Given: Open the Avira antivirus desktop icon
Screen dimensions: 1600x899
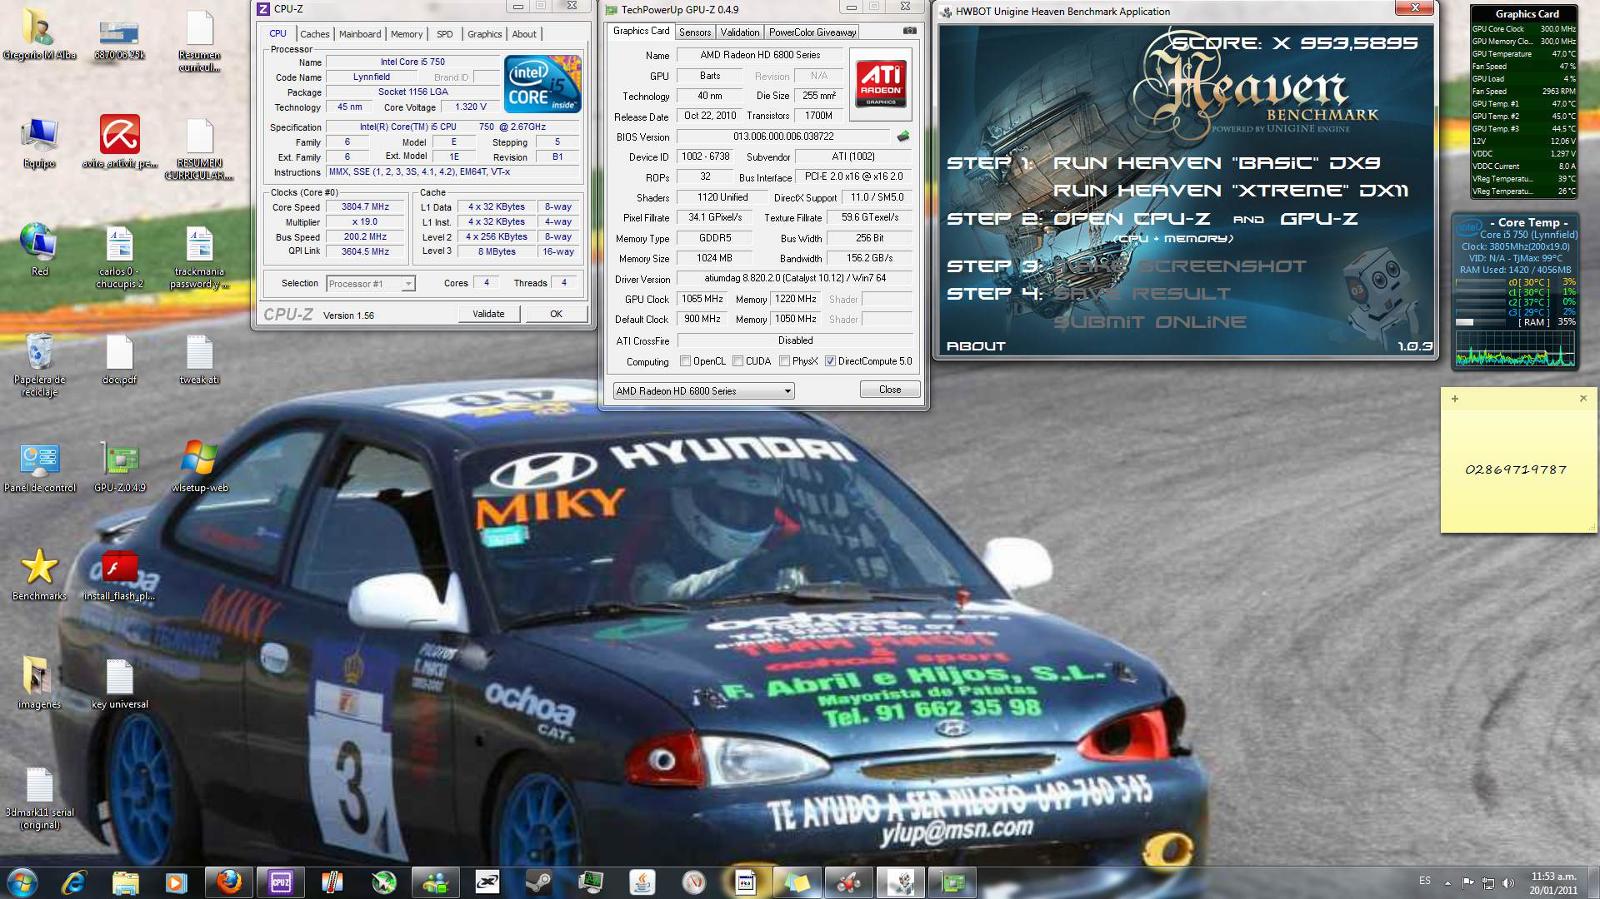Looking at the screenshot, I should click(x=120, y=141).
